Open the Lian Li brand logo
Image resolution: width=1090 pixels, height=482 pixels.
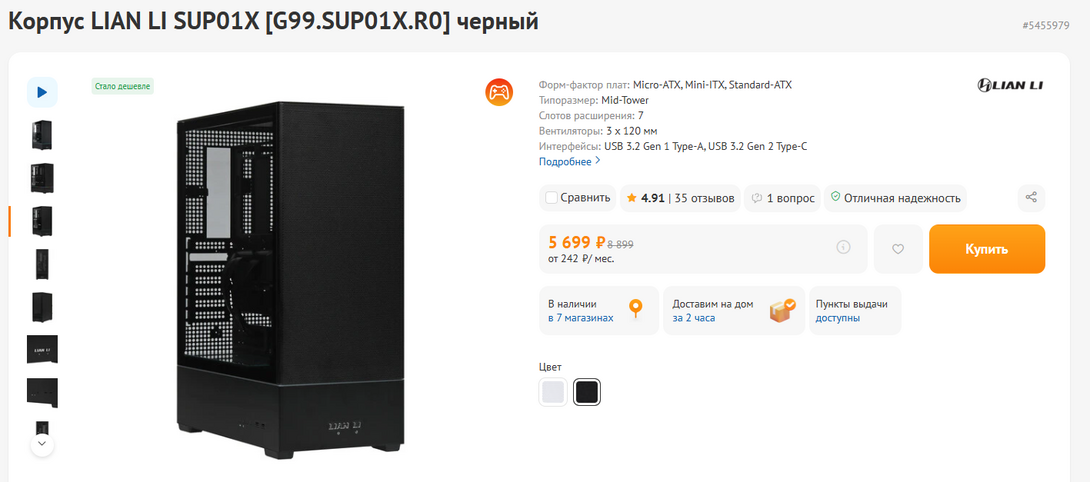pyautogui.click(x=1010, y=86)
